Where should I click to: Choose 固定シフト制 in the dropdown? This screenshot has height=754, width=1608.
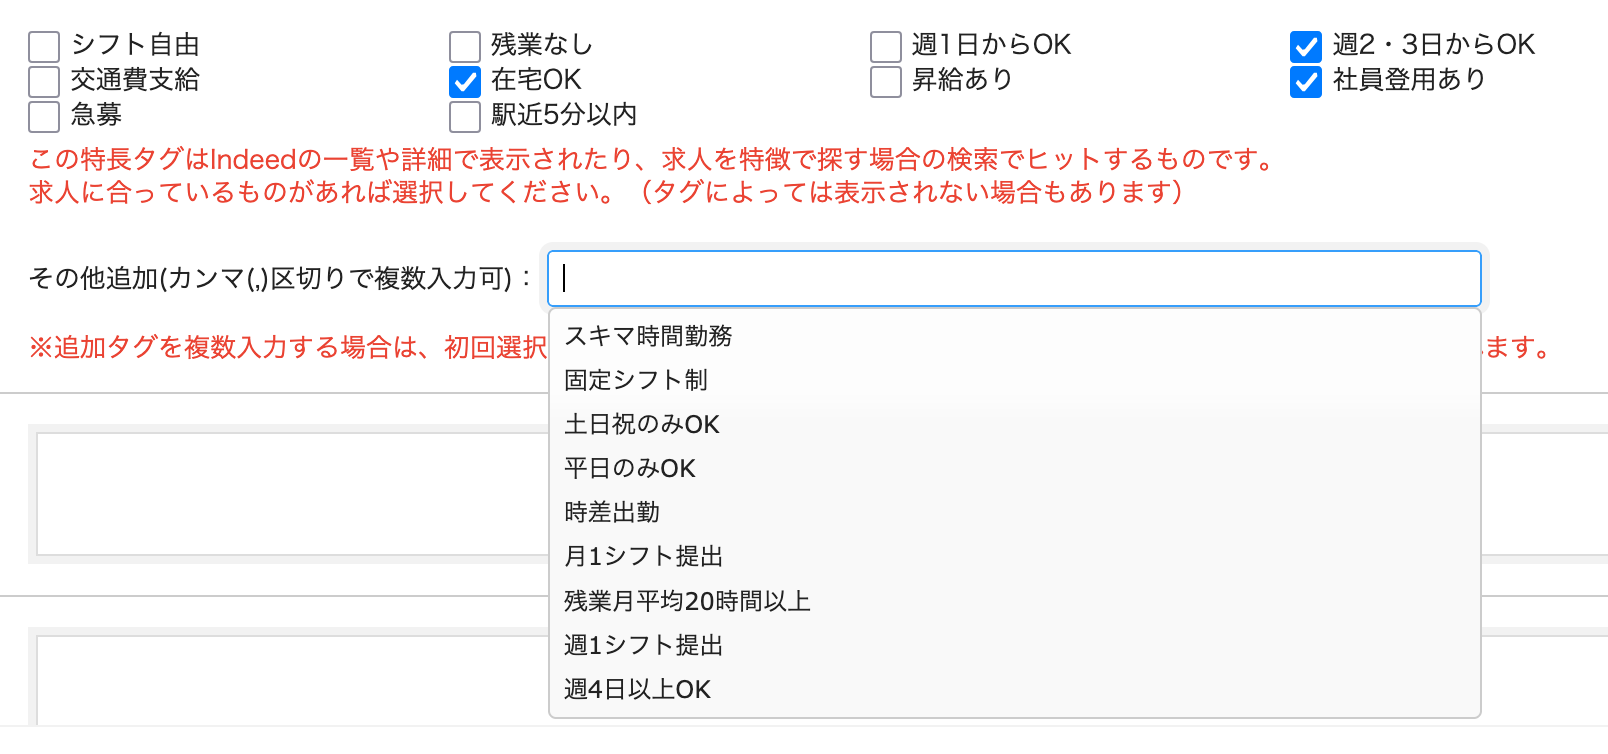click(636, 380)
